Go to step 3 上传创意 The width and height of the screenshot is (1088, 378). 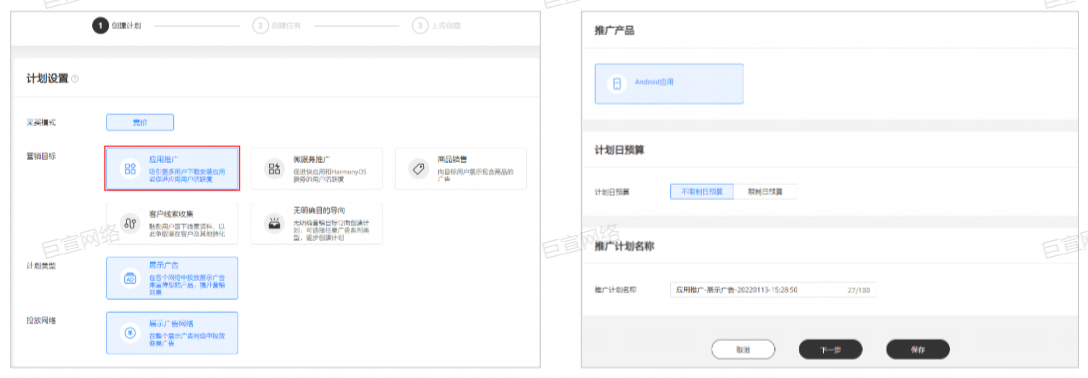click(x=436, y=26)
